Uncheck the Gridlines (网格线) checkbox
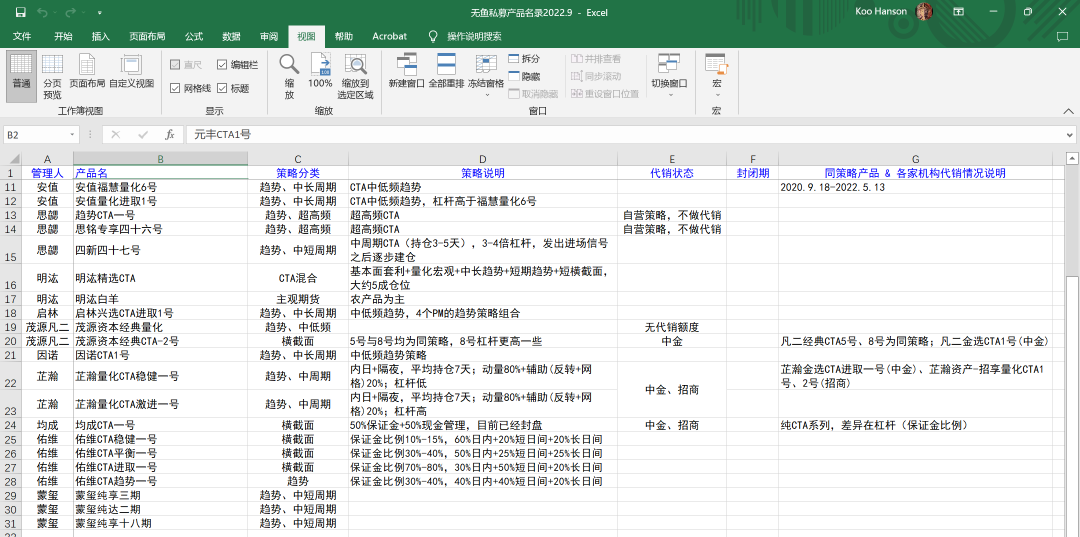 (x=175, y=88)
